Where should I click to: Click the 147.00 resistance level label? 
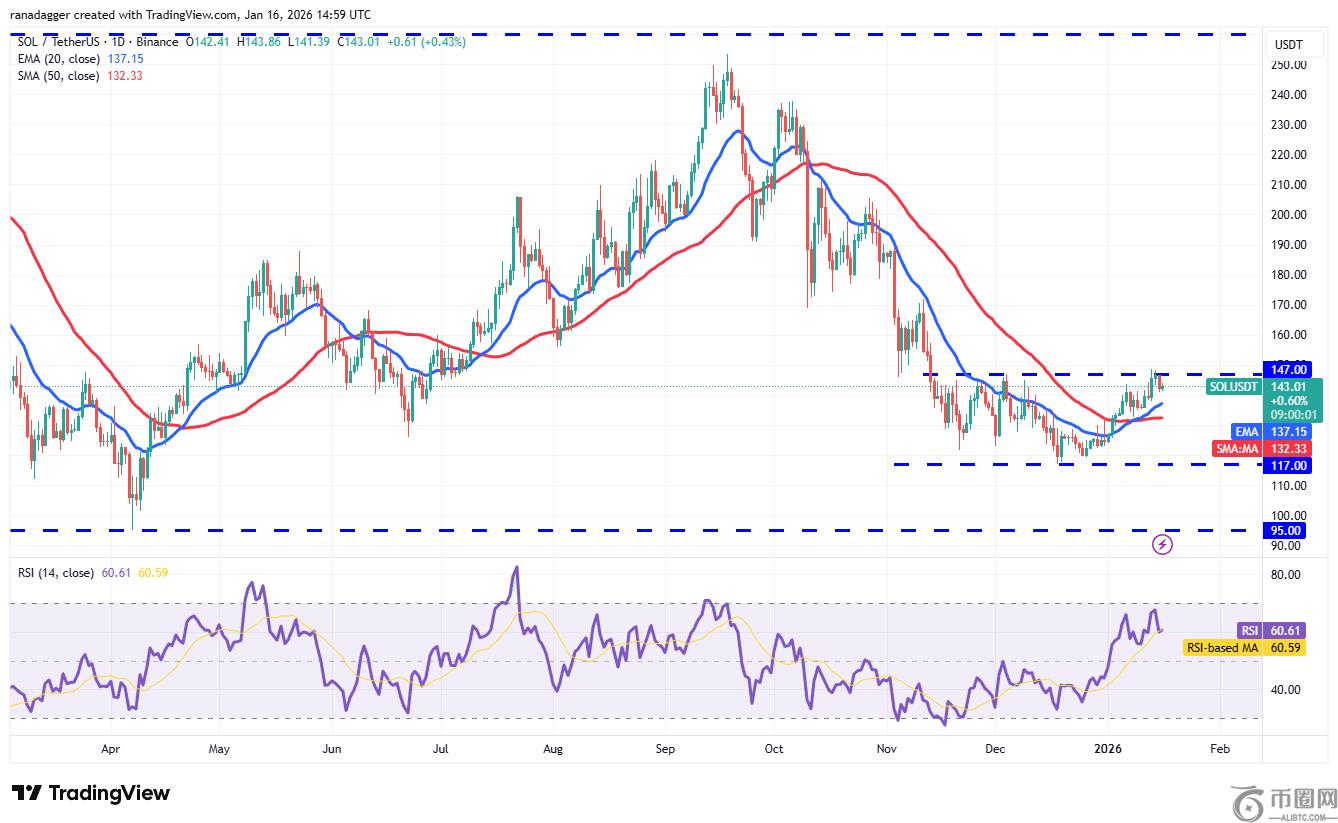tap(1288, 369)
